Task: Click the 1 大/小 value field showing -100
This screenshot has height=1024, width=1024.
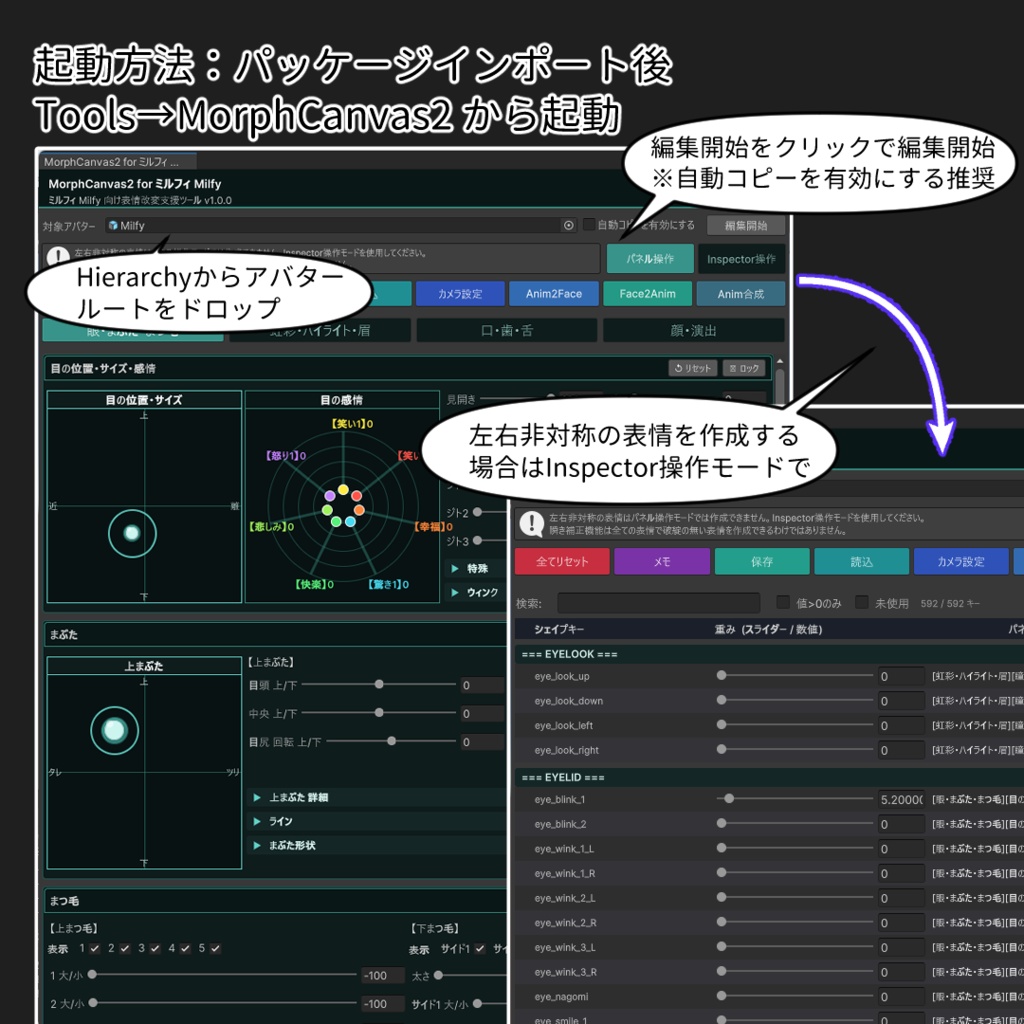Action: pos(382,975)
